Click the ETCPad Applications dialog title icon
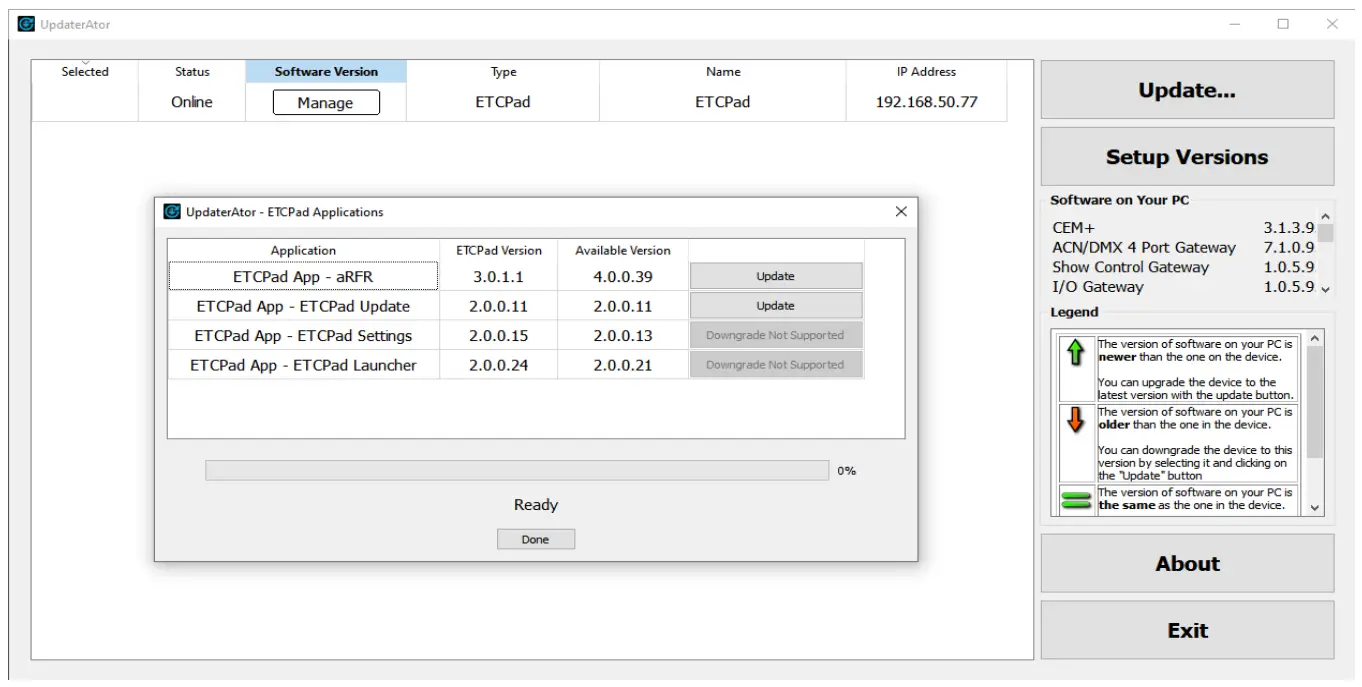This screenshot has width=1362, height=687. 172,212
